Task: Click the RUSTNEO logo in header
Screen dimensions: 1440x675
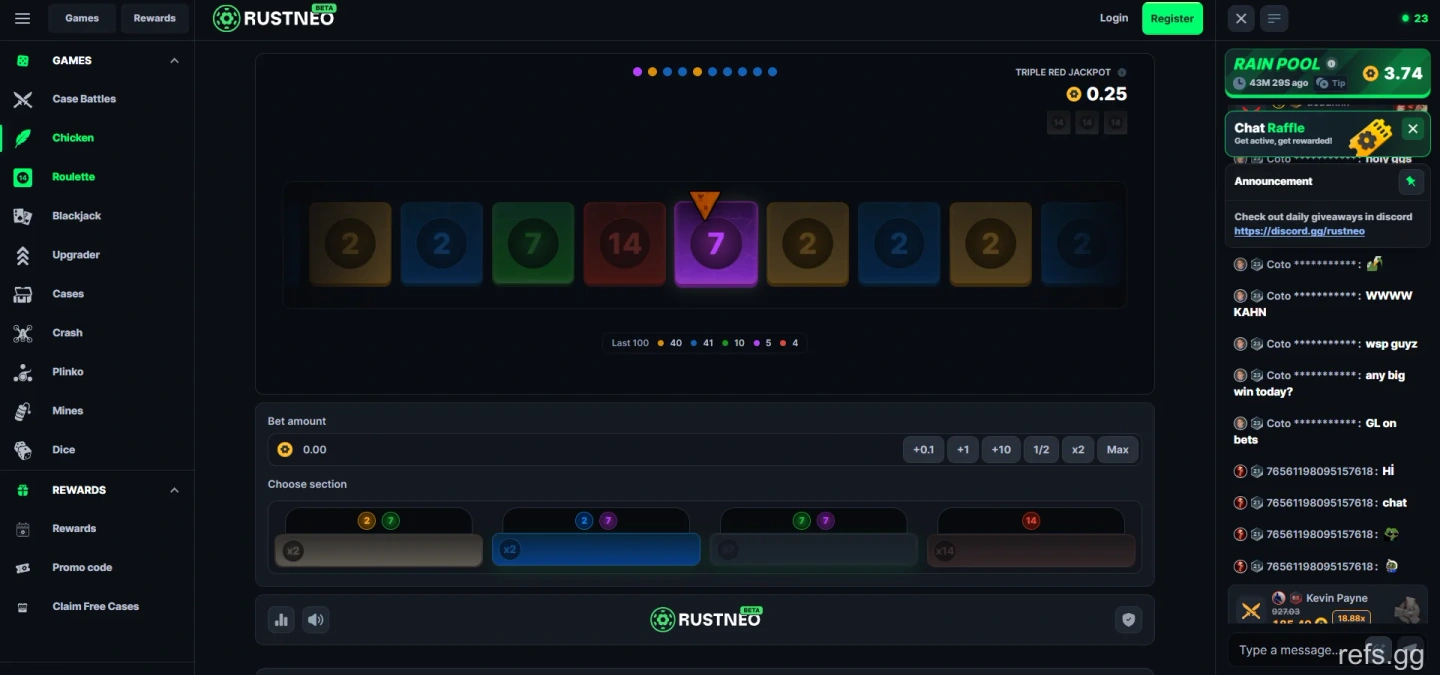Action: (x=275, y=18)
